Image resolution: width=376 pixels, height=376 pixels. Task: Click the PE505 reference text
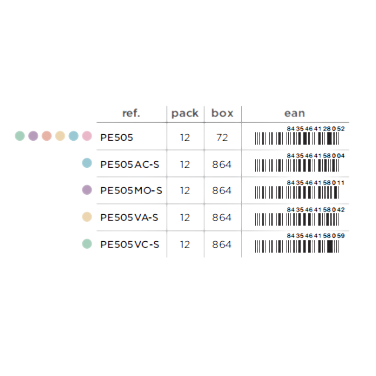point(117,138)
